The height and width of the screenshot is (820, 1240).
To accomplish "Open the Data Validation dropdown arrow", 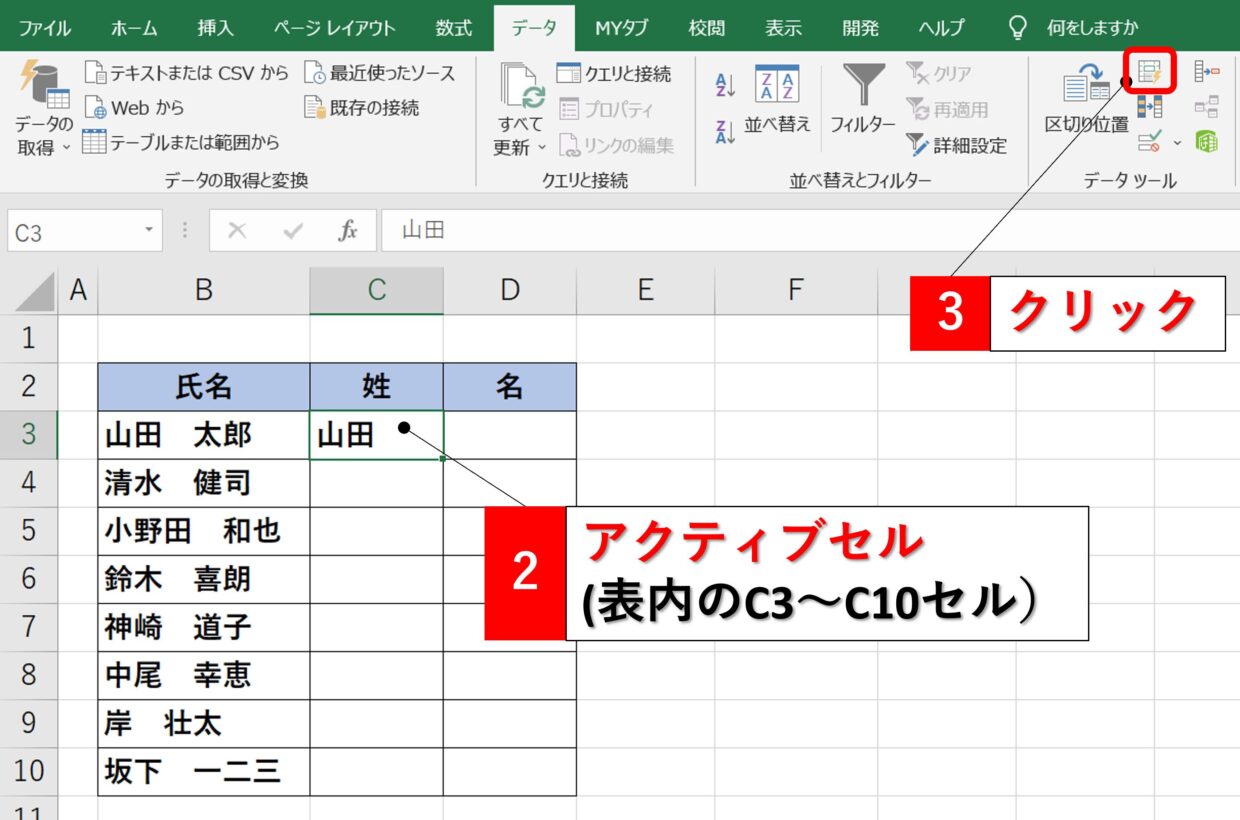I will (1177, 142).
